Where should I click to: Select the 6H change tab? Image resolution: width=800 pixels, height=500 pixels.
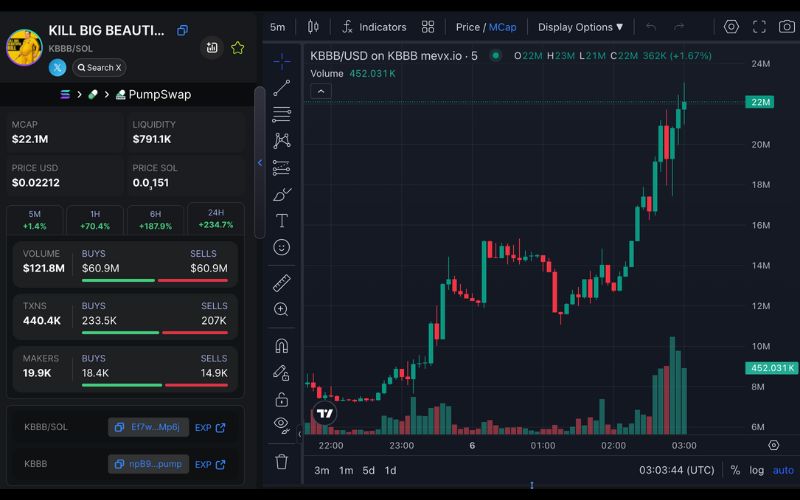pyautogui.click(x=156, y=220)
